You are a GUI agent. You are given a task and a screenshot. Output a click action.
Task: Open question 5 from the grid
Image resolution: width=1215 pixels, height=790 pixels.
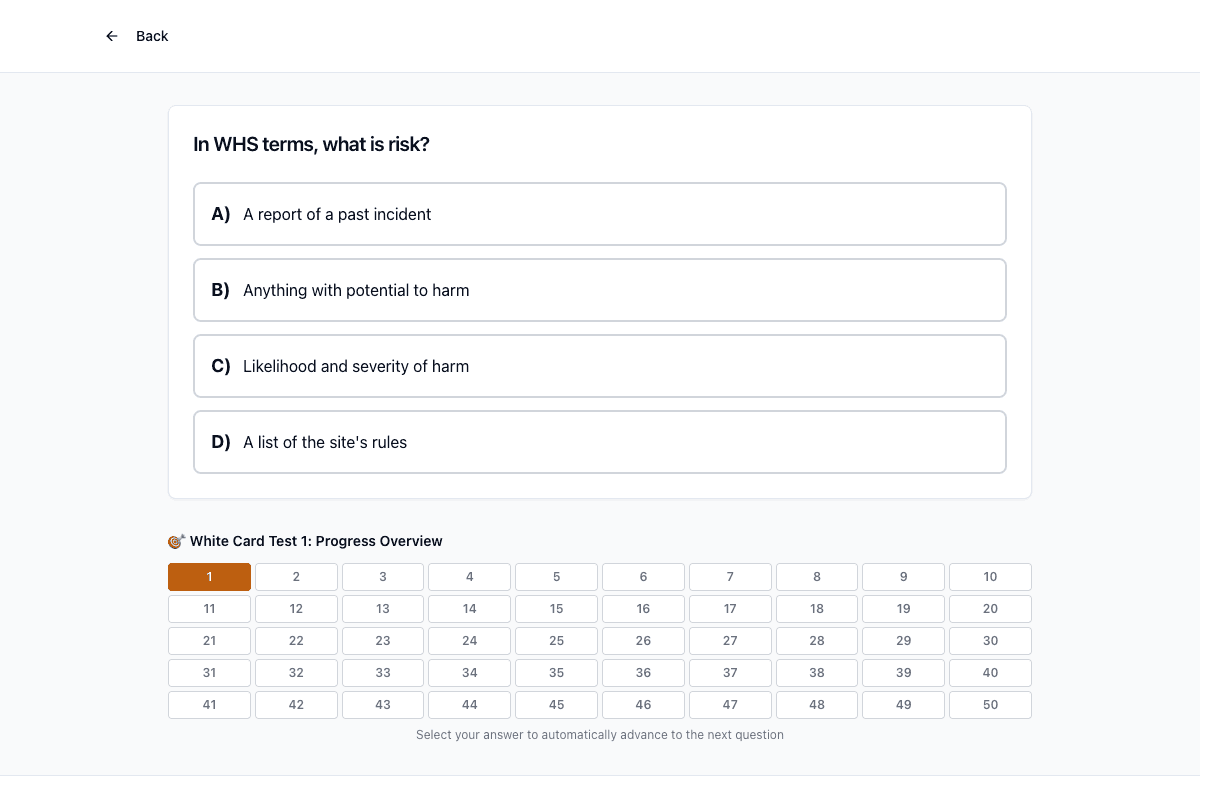coord(556,577)
